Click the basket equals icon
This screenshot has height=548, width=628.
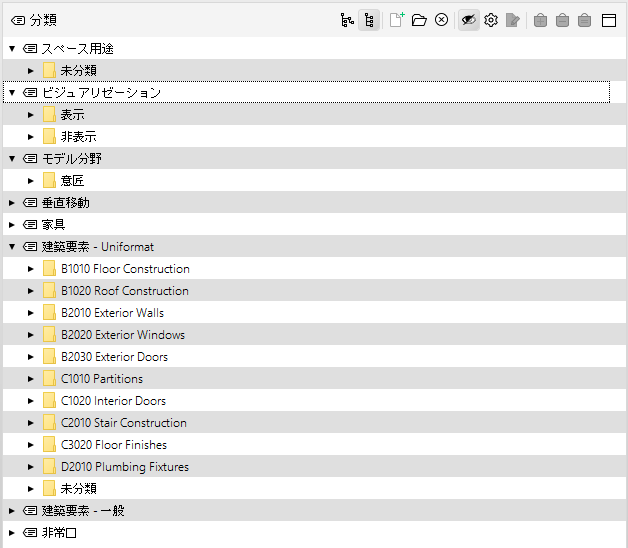584,20
